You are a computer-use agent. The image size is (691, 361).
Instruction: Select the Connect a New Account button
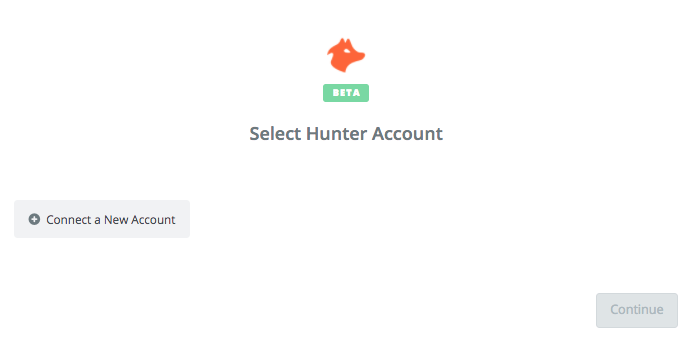pos(102,219)
